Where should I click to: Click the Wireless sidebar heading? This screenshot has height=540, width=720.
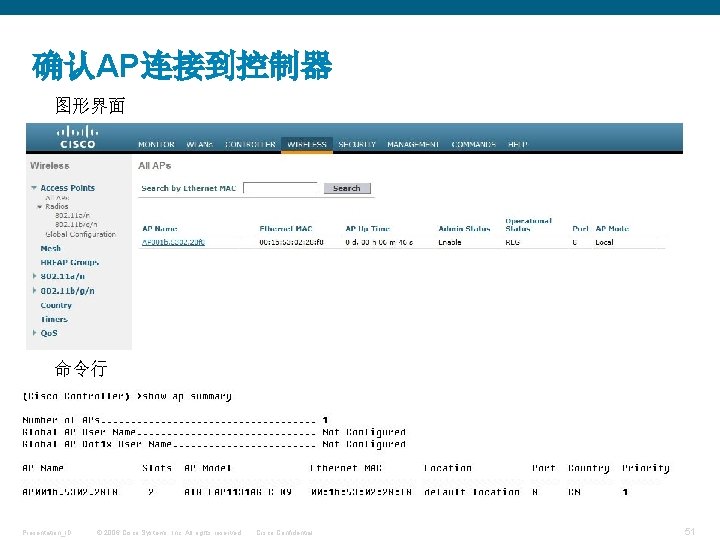pyautogui.click(x=50, y=166)
